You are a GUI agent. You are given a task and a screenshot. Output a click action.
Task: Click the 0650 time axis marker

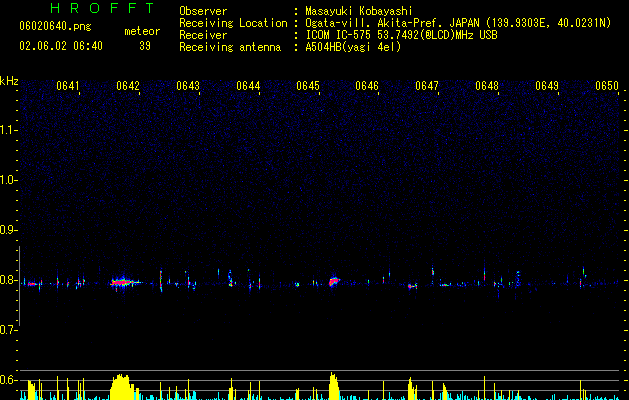pos(607,86)
